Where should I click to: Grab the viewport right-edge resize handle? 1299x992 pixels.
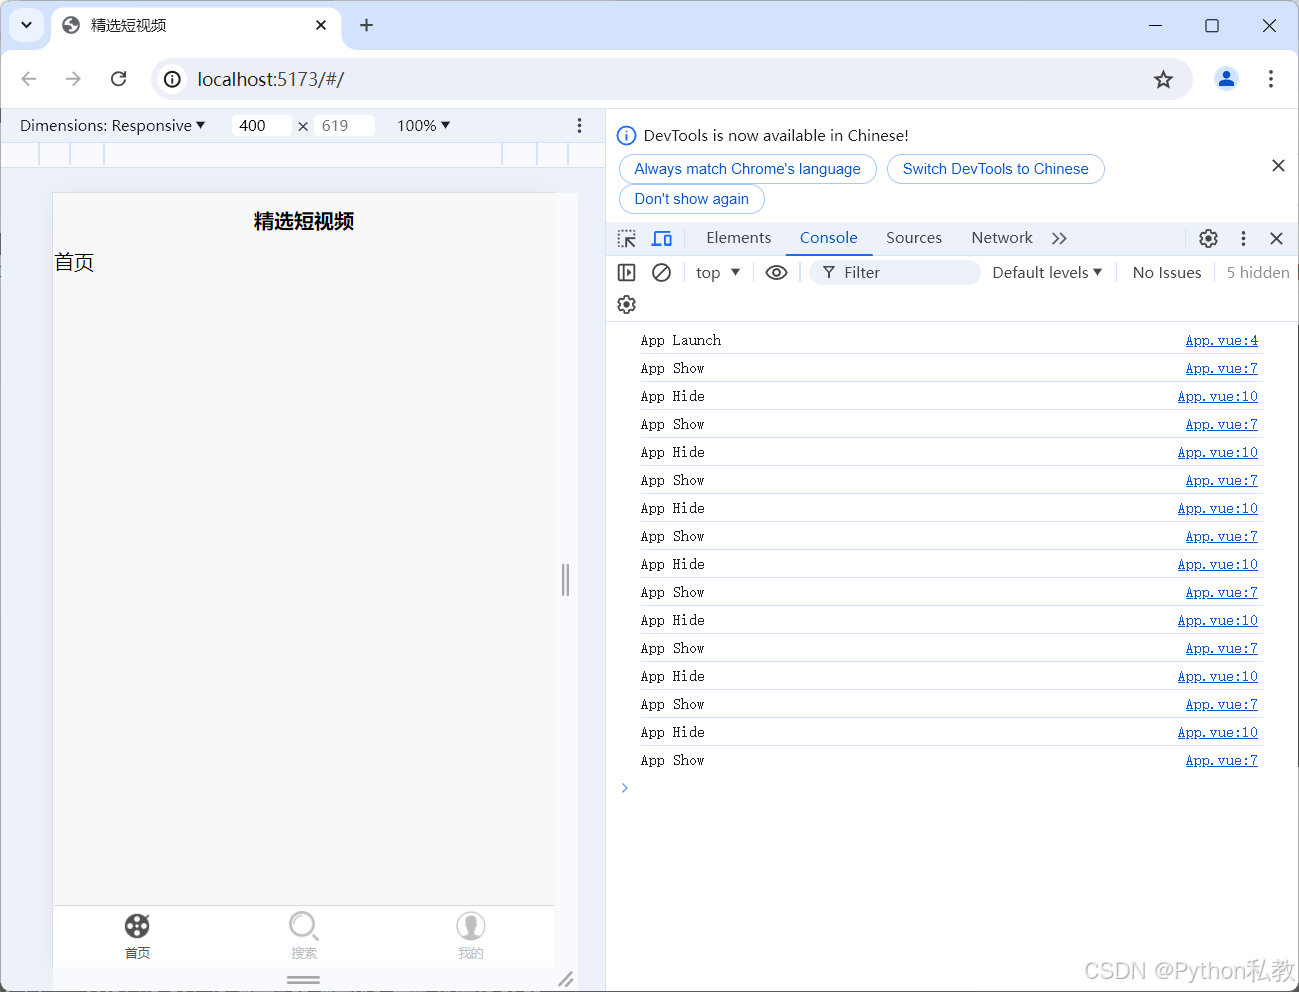point(565,580)
